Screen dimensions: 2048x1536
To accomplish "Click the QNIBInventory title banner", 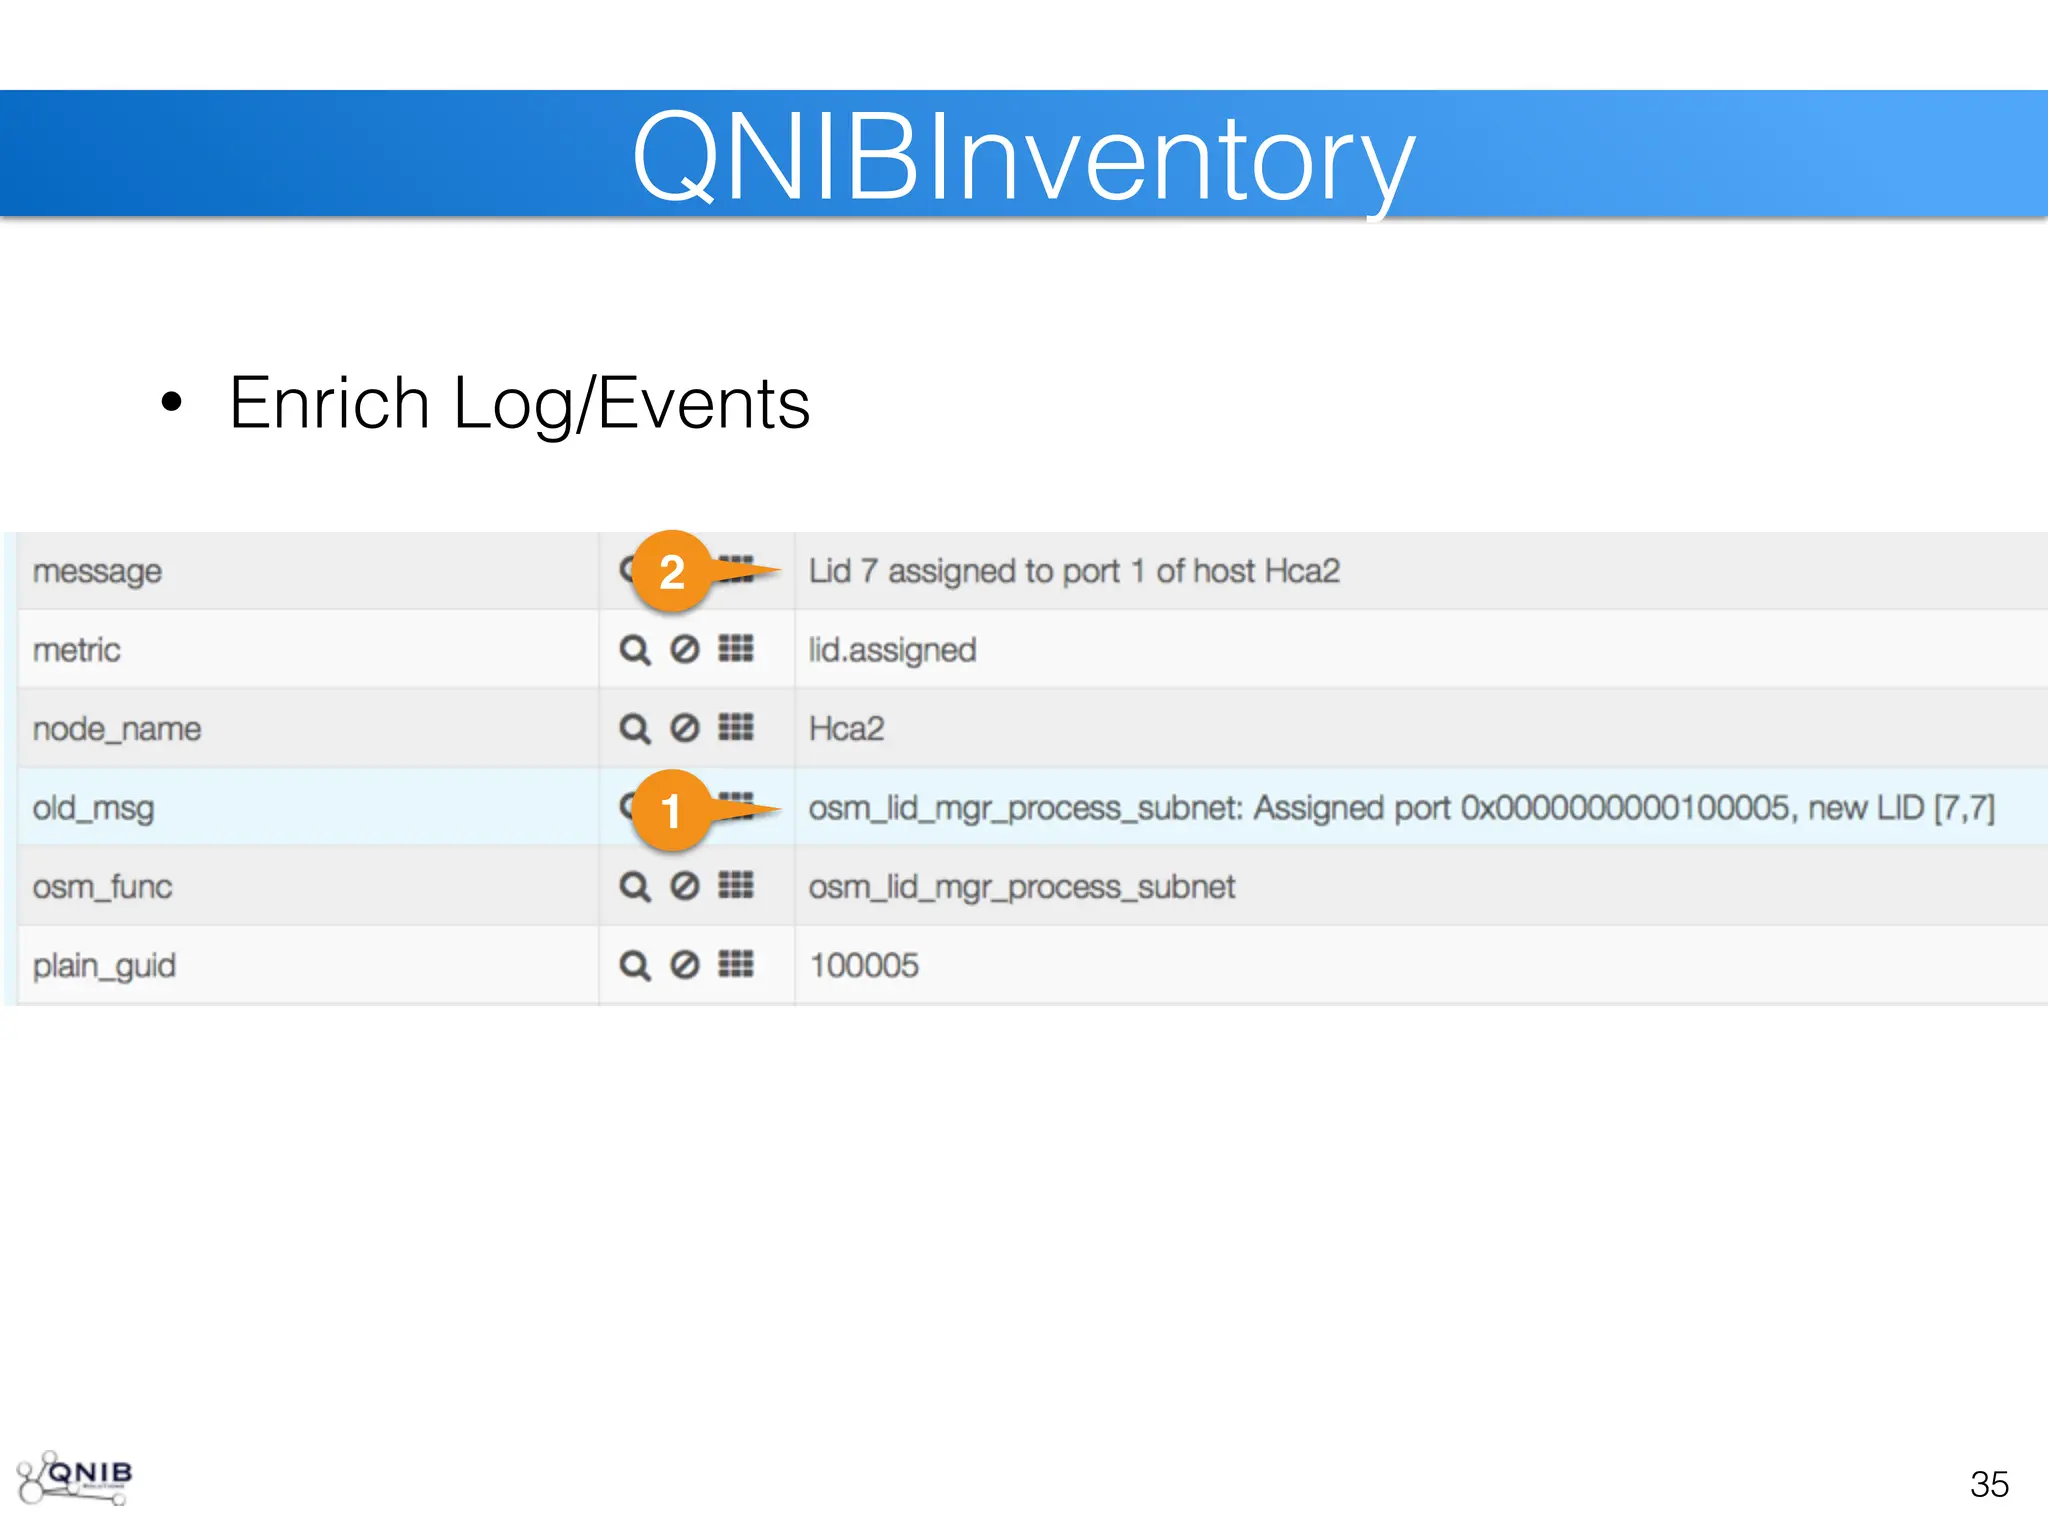I will [1024, 155].
